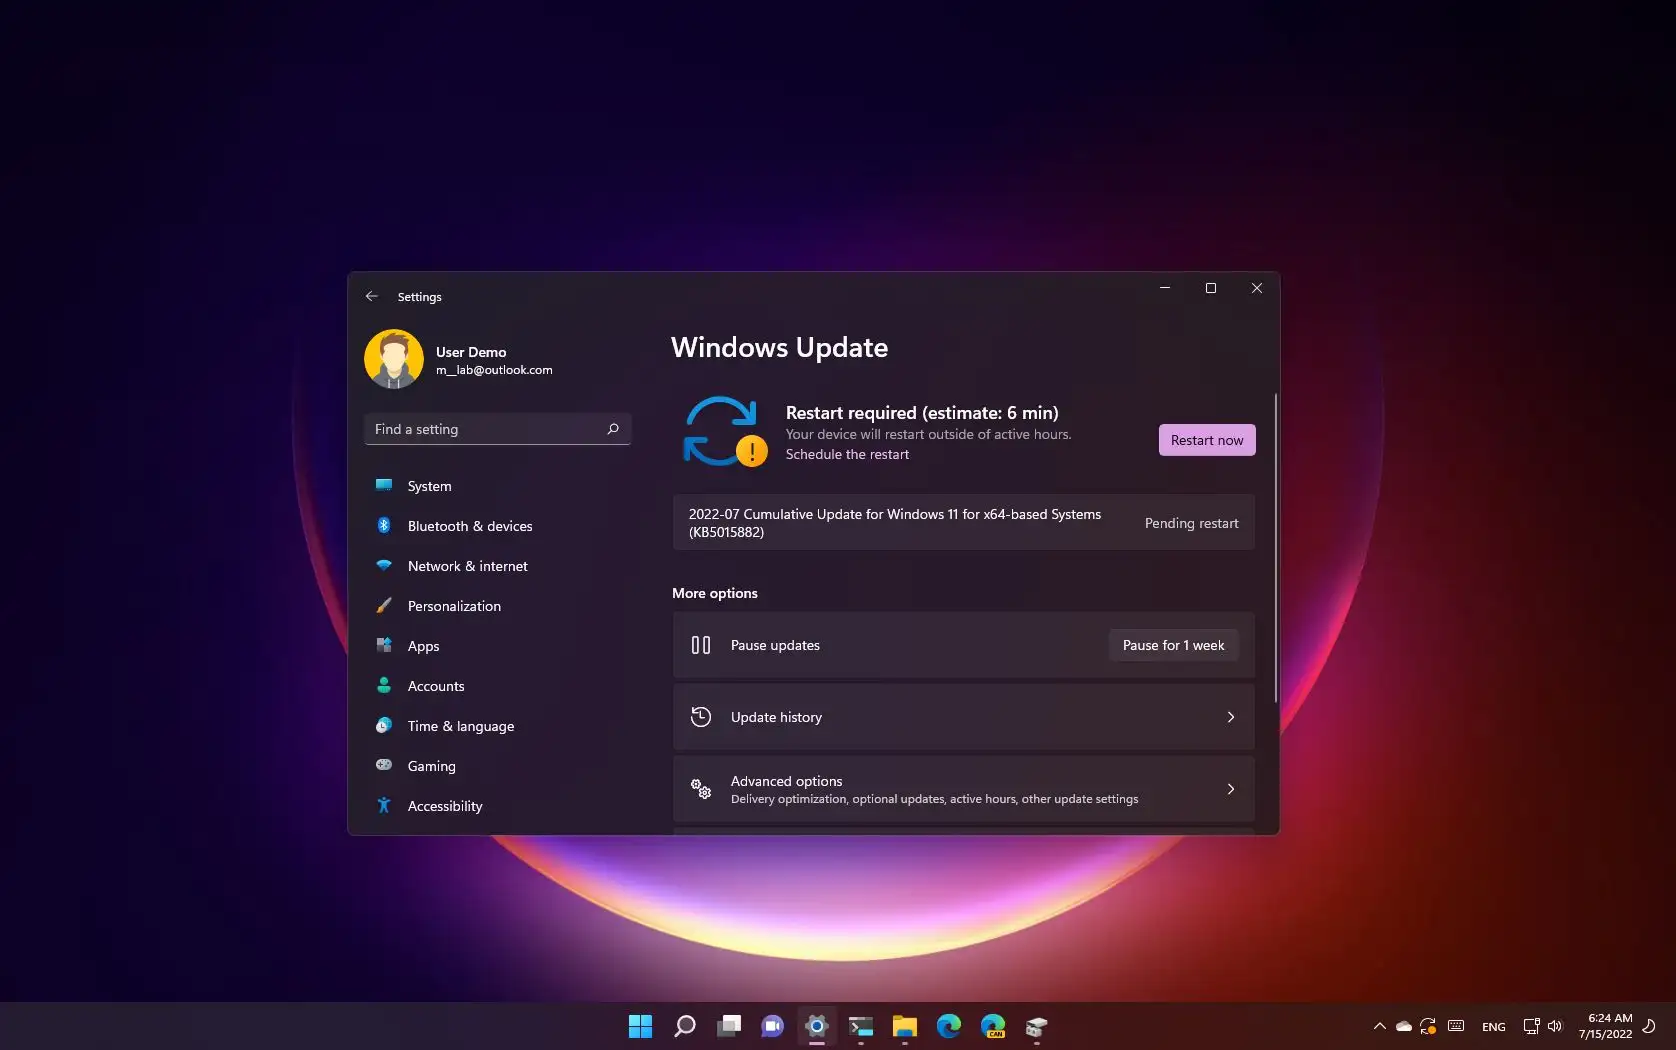Click the back arrow in Settings
1676x1050 pixels.
click(372, 297)
